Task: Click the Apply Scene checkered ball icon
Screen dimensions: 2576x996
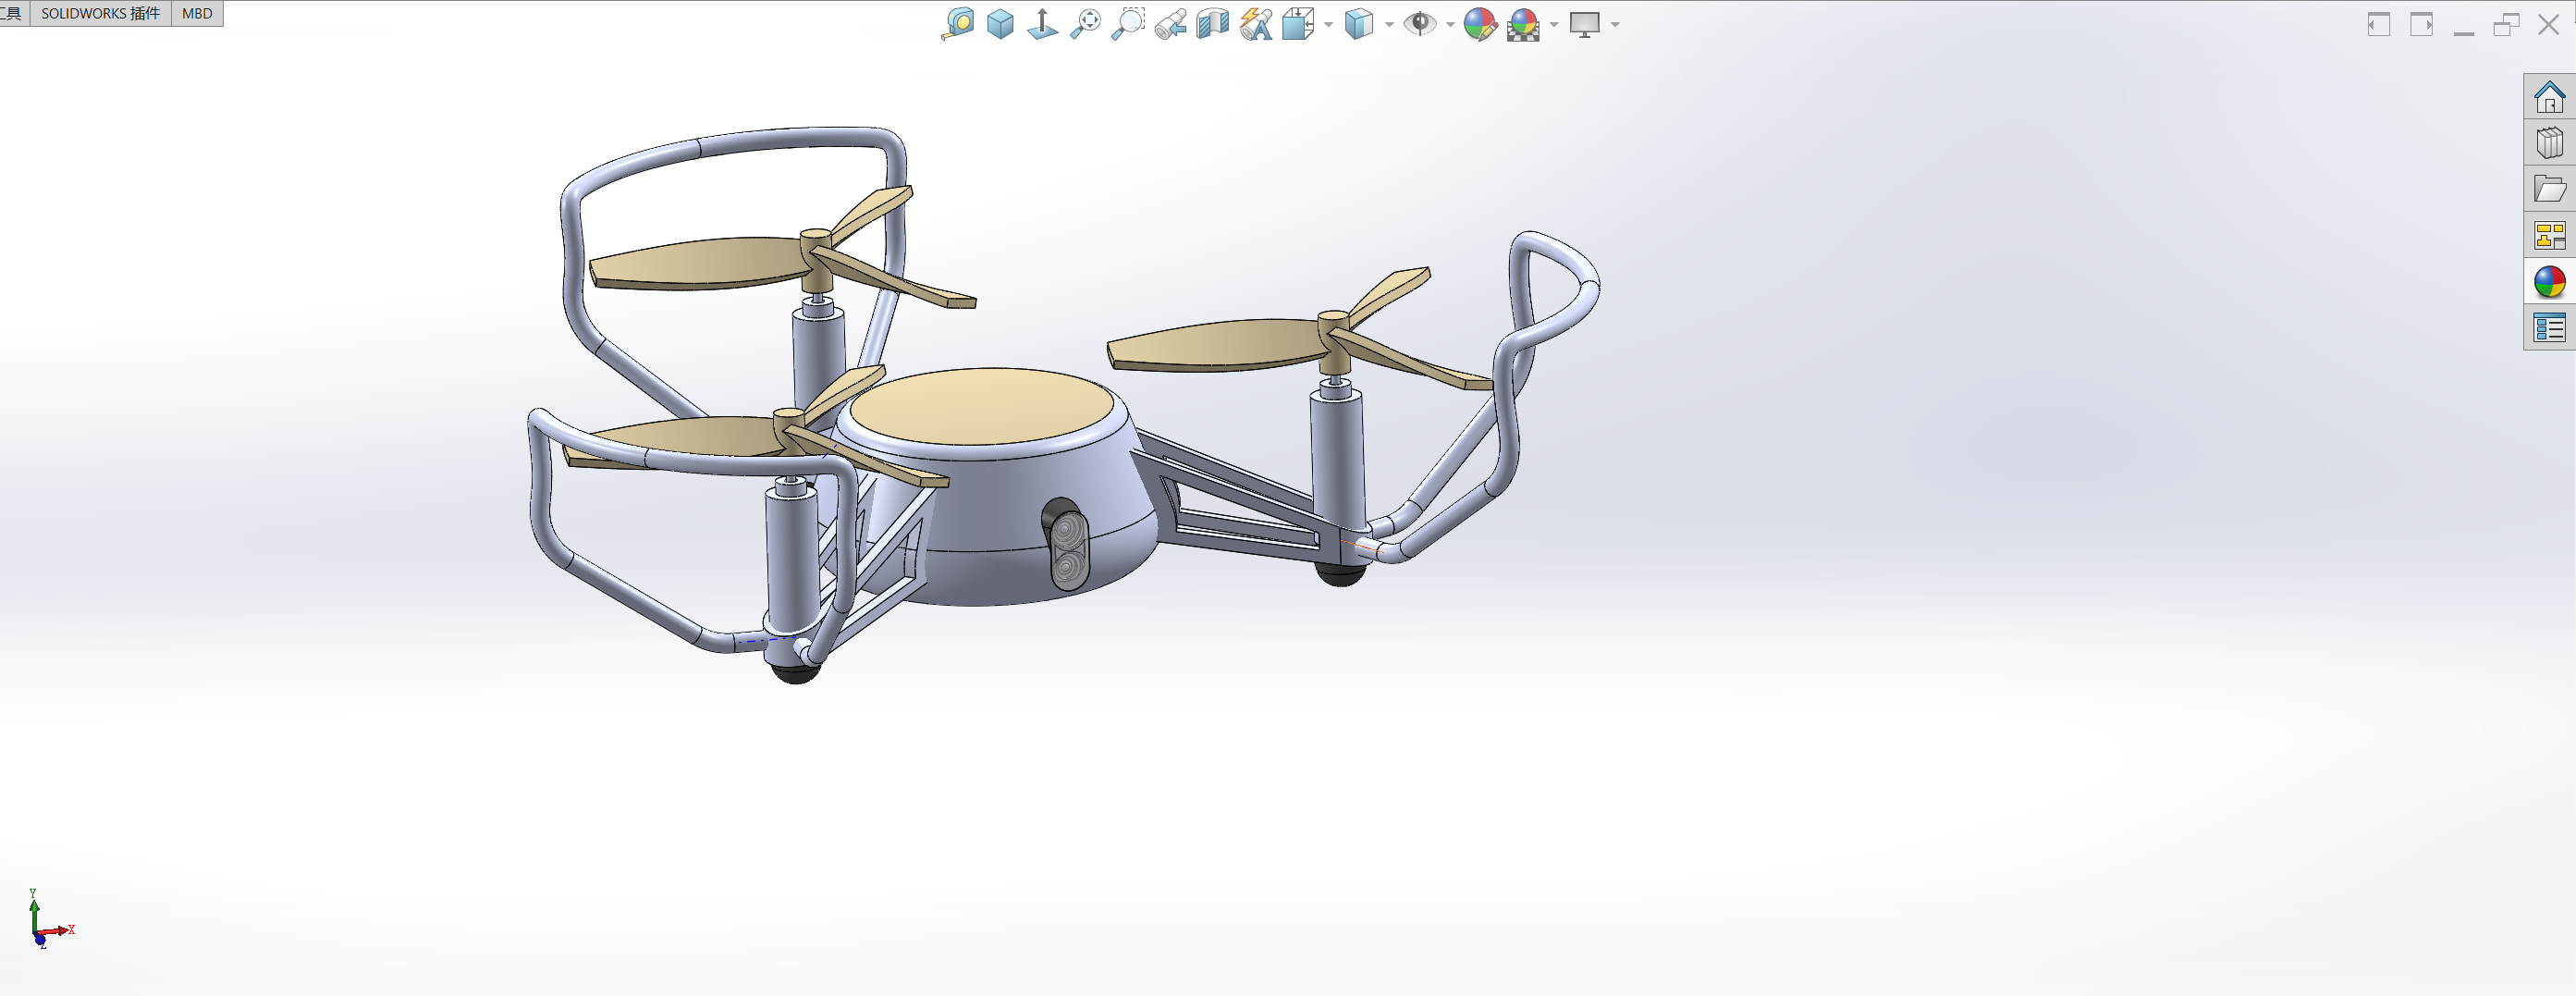Action: 1523,24
